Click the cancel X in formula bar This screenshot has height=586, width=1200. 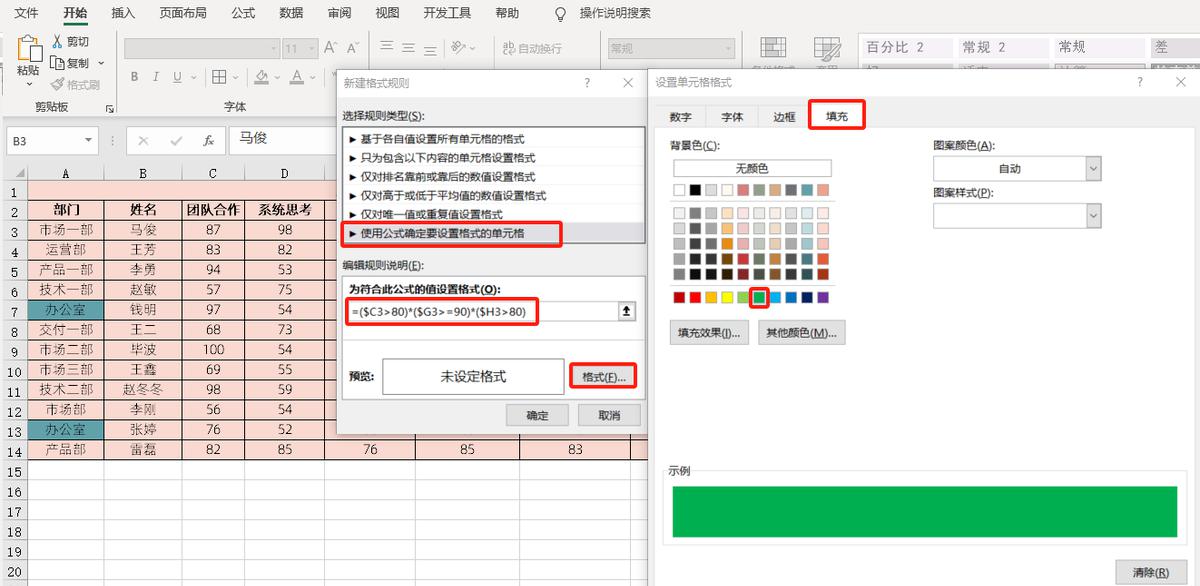(x=143, y=141)
